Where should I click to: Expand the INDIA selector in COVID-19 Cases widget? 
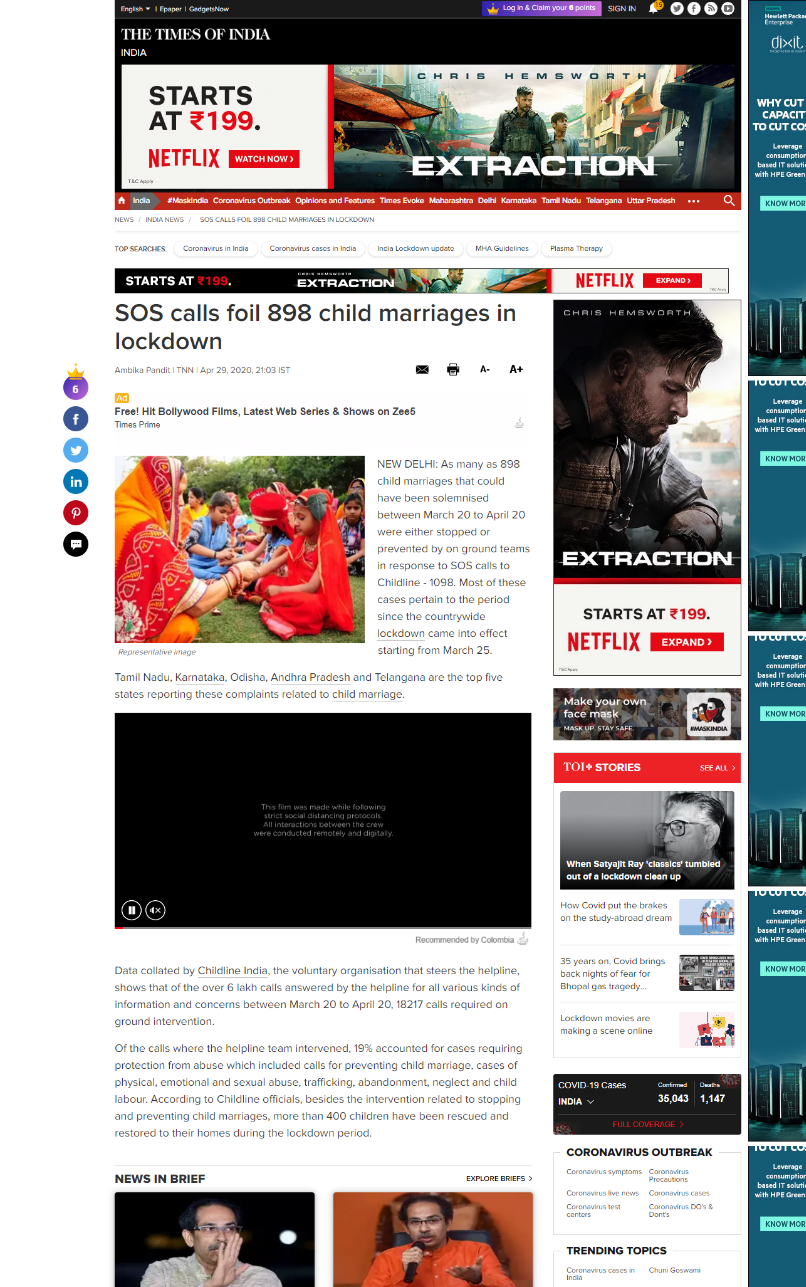coord(576,1101)
